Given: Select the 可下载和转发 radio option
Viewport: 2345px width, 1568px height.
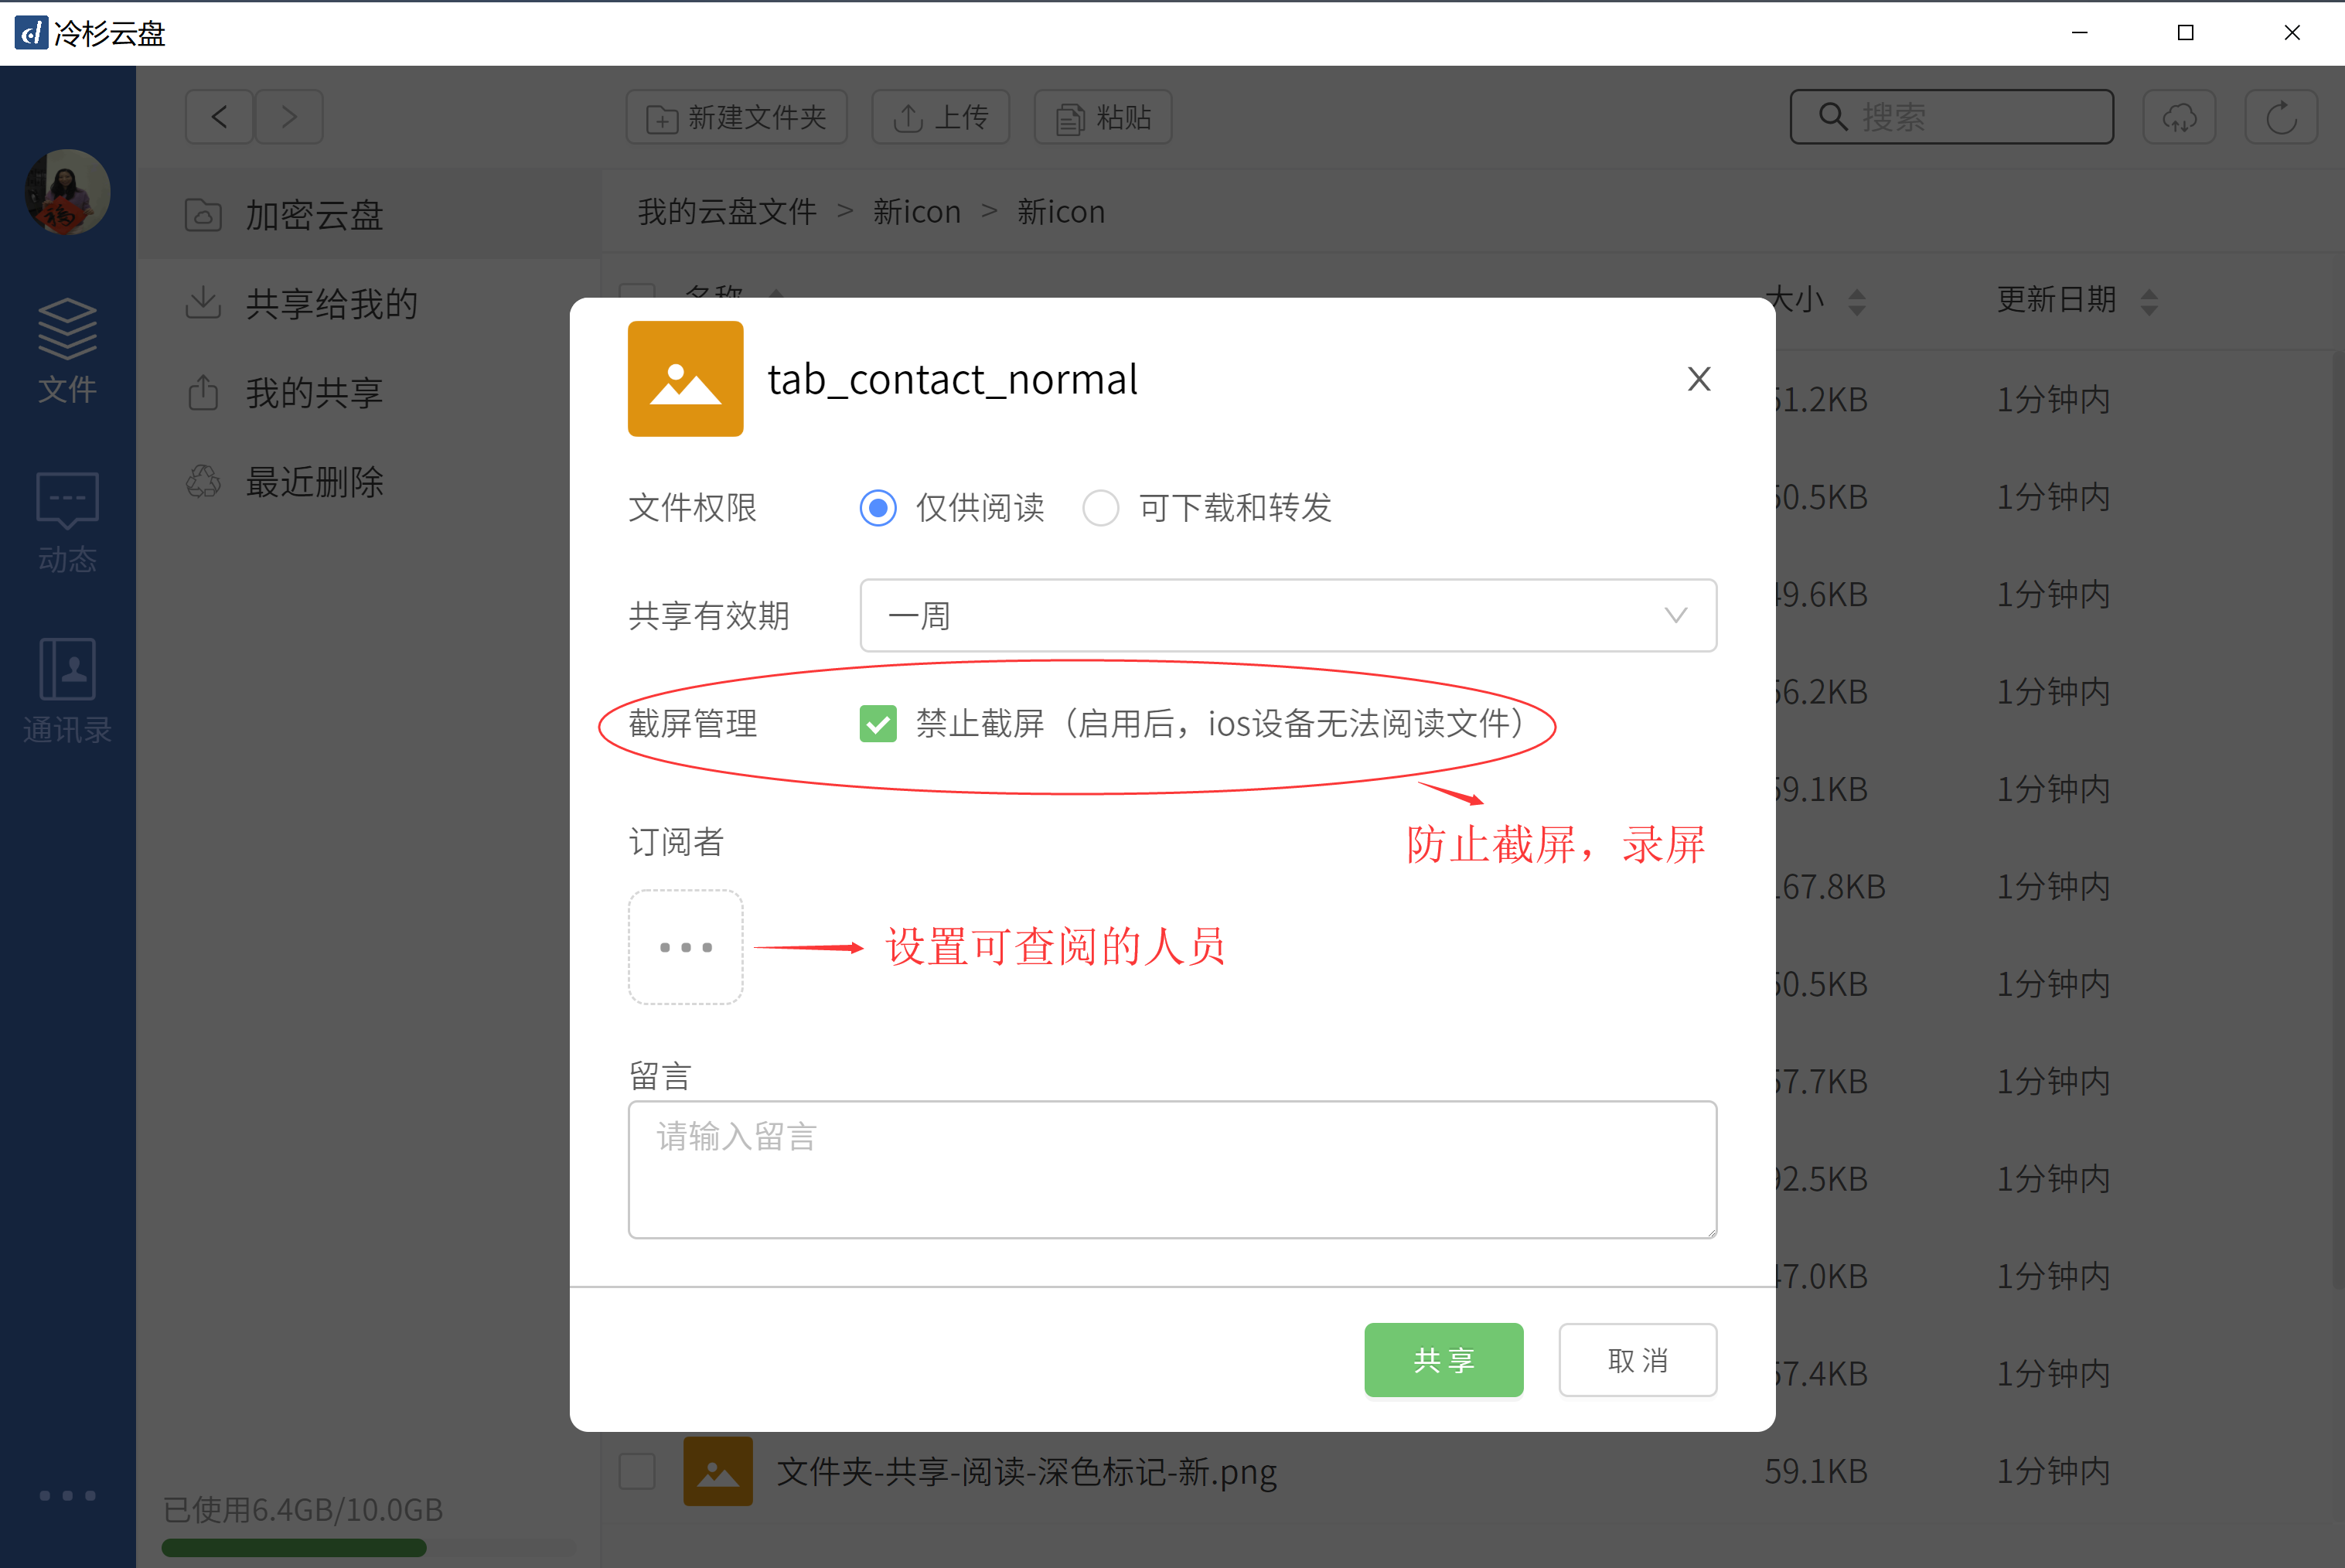Looking at the screenshot, I should [x=1101, y=508].
